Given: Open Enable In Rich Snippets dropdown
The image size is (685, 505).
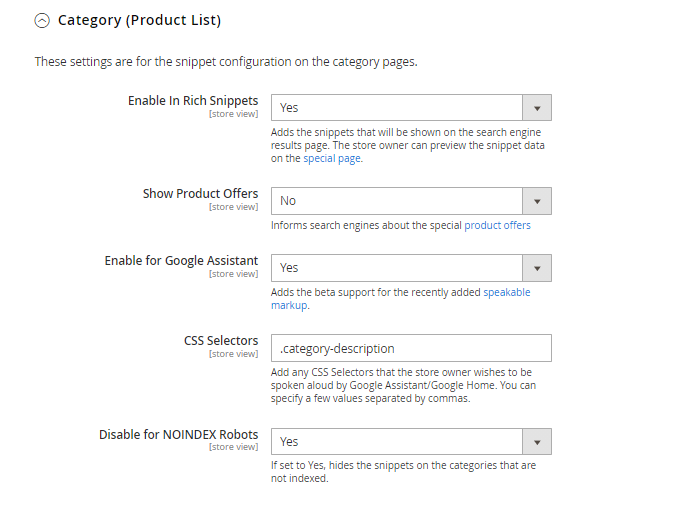Looking at the screenshot, I should 398,107.
